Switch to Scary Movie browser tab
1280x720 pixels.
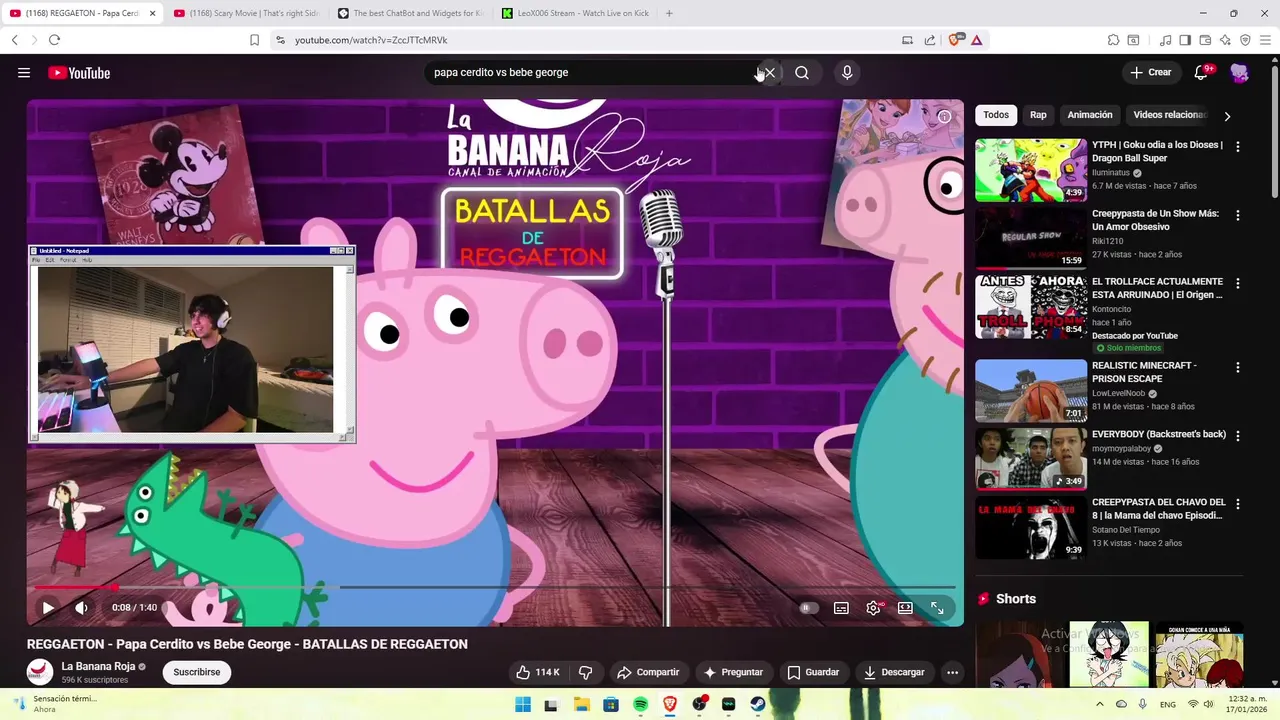[246, 13]
